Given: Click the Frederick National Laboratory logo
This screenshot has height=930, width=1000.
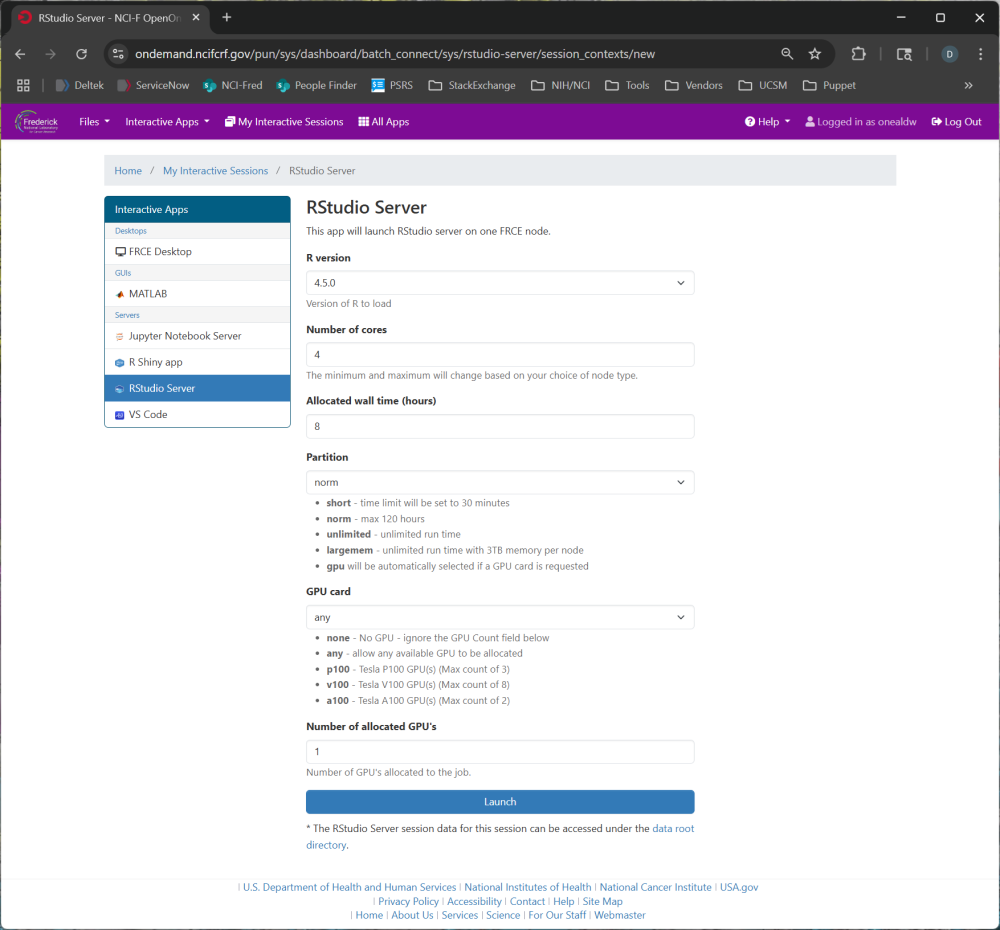Looking at the screenshot, I should pyautogui.click(x=37, y=122).
